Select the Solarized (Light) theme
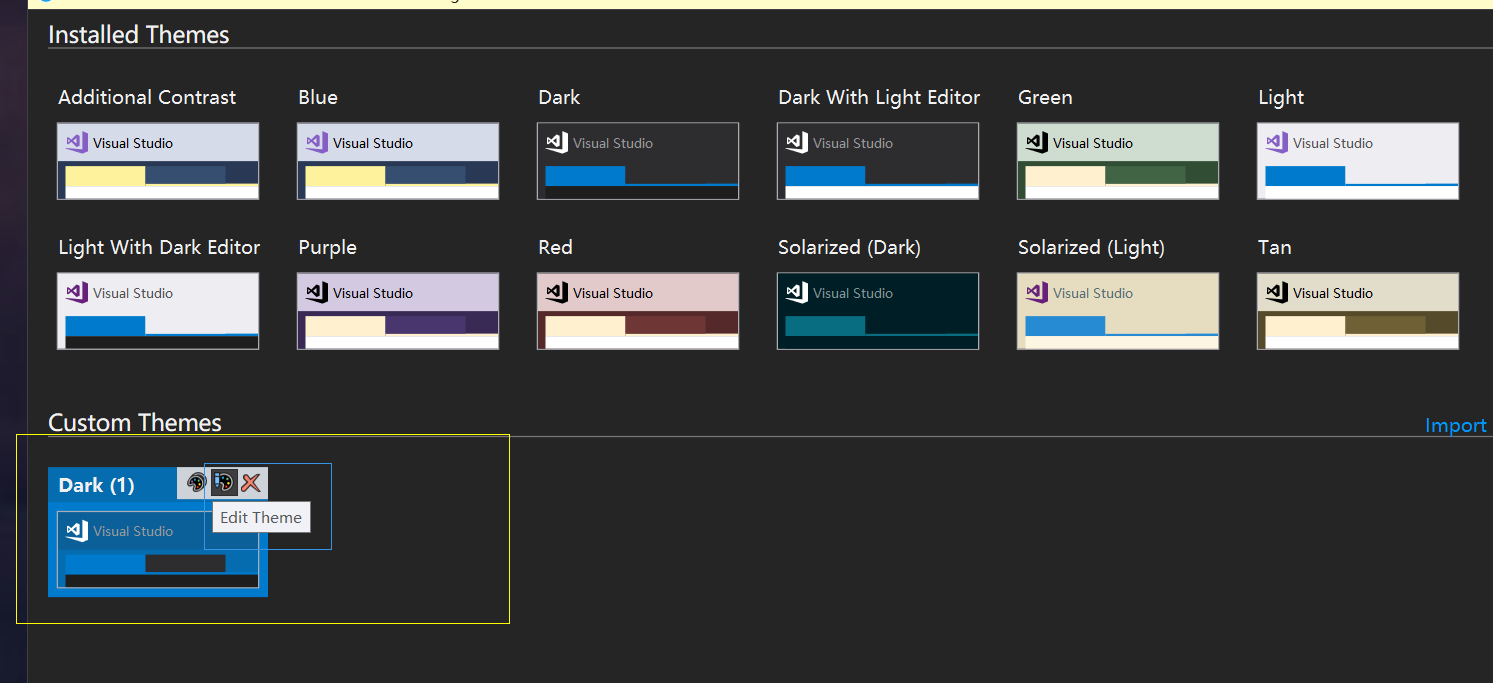This screenshot has width=1493, height=683. [1117, 310]
